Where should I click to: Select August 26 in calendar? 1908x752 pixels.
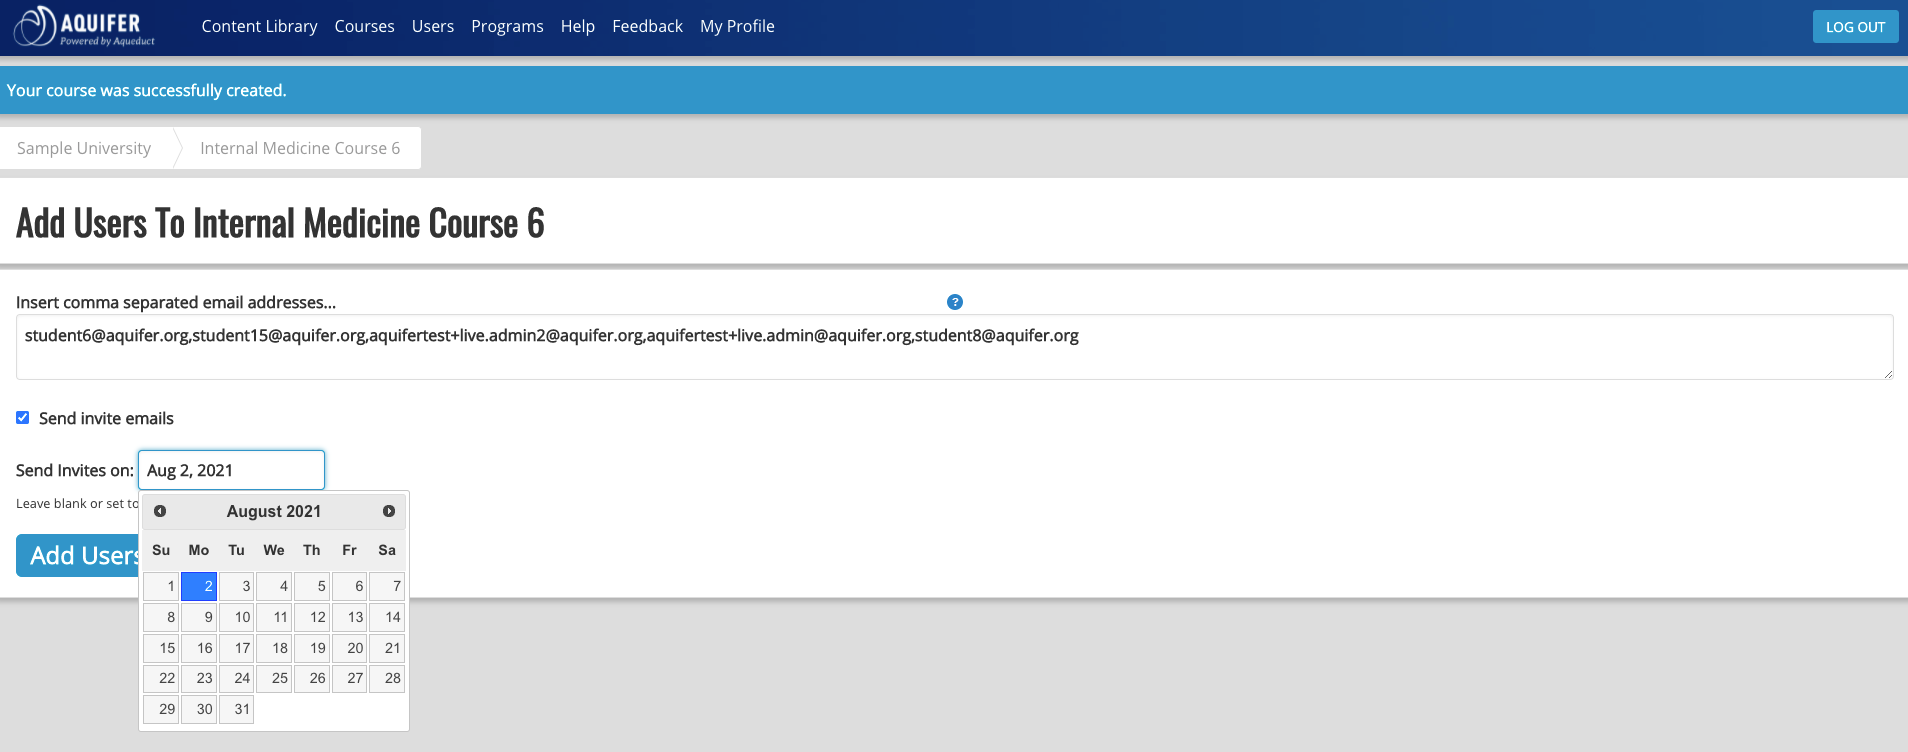coord(312,678)
